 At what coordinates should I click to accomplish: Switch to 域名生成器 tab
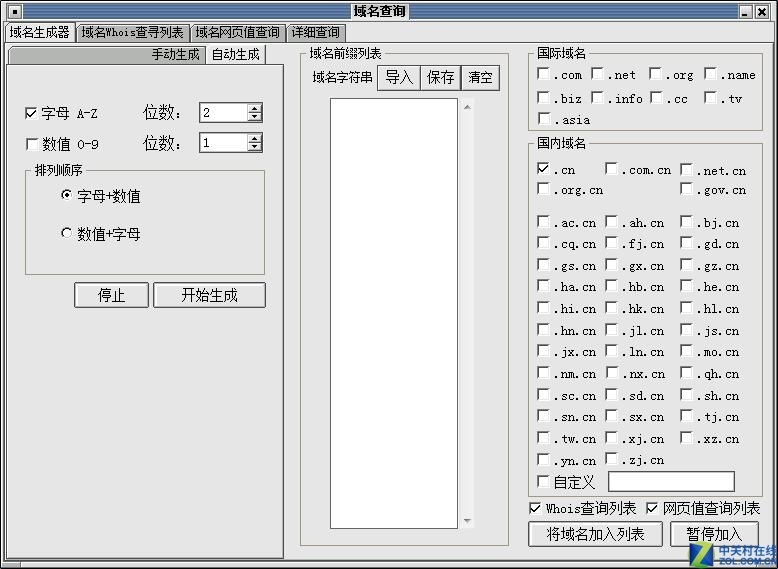[x=40, y=32]
